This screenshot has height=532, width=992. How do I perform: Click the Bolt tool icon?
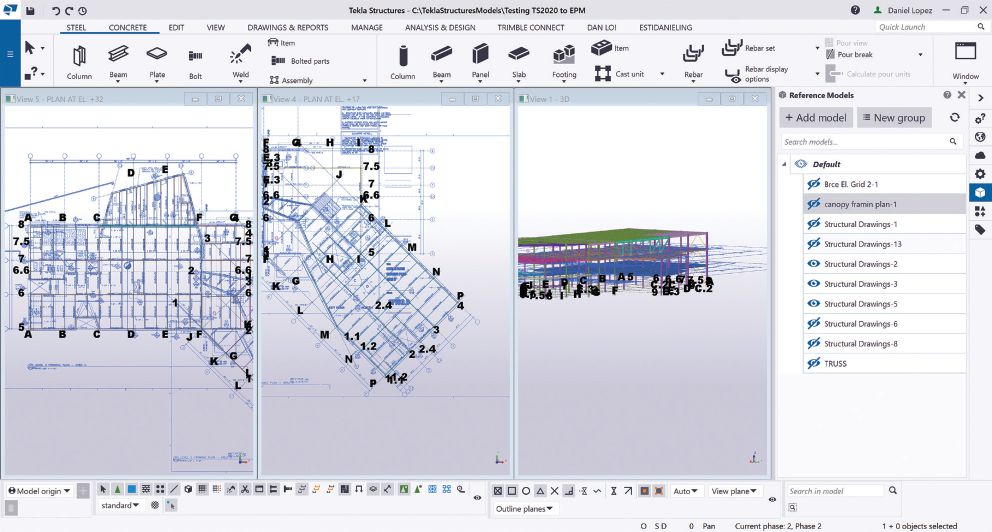click(x=195, y=59)
